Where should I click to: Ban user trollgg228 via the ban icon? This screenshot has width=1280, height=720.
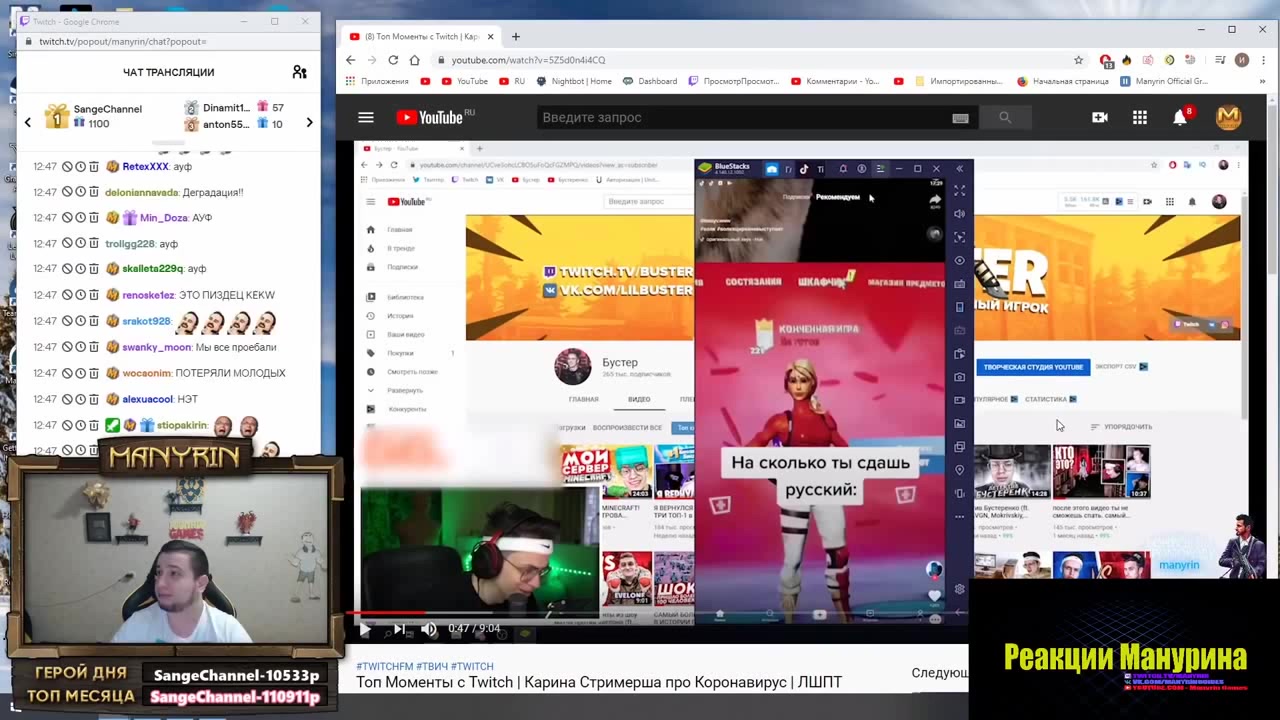pyautogui.click(x=67, y=243)
